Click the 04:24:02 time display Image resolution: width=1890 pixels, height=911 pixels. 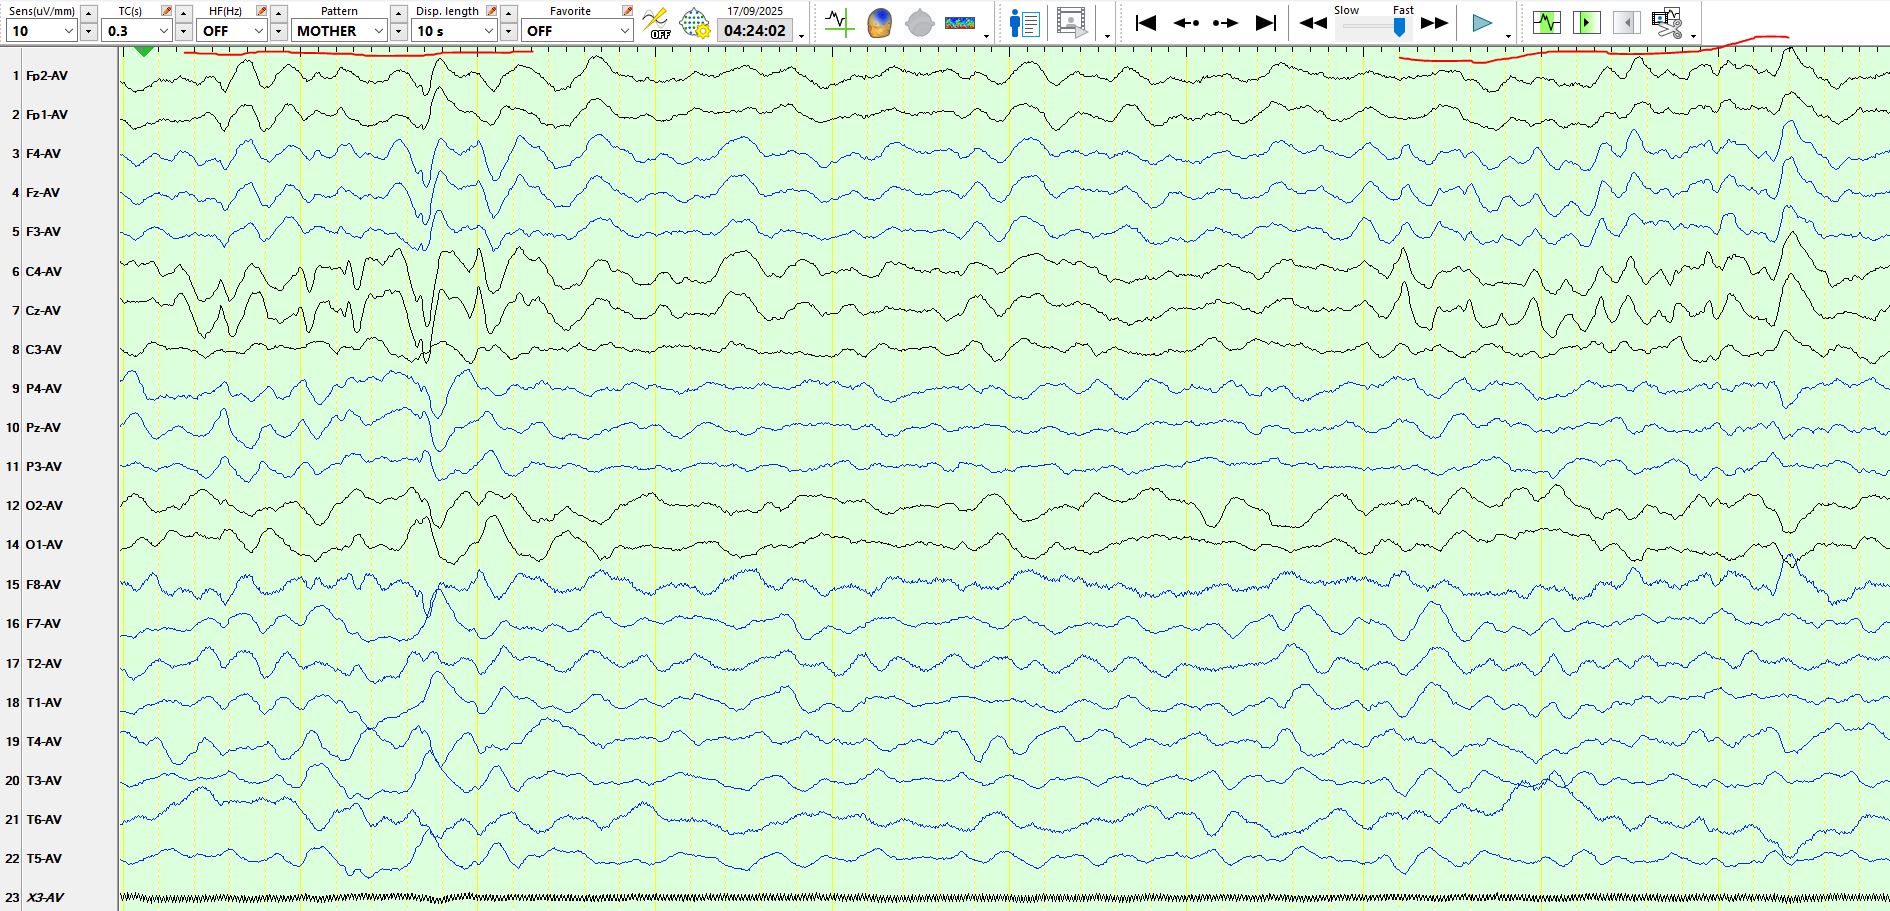pos(755,31)
